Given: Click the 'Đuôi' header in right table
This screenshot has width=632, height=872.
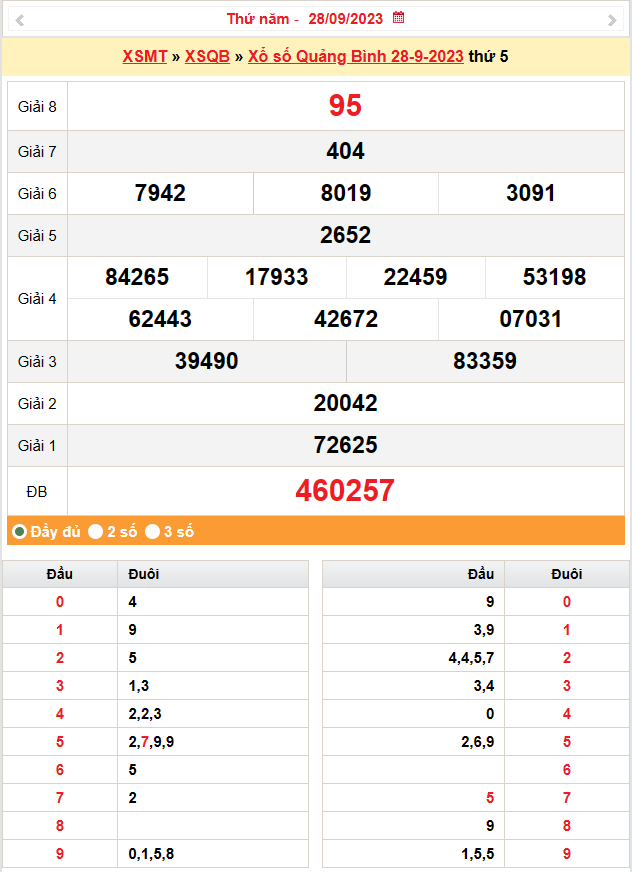Looking at the screenshot, I should click(x=566, y=574).
